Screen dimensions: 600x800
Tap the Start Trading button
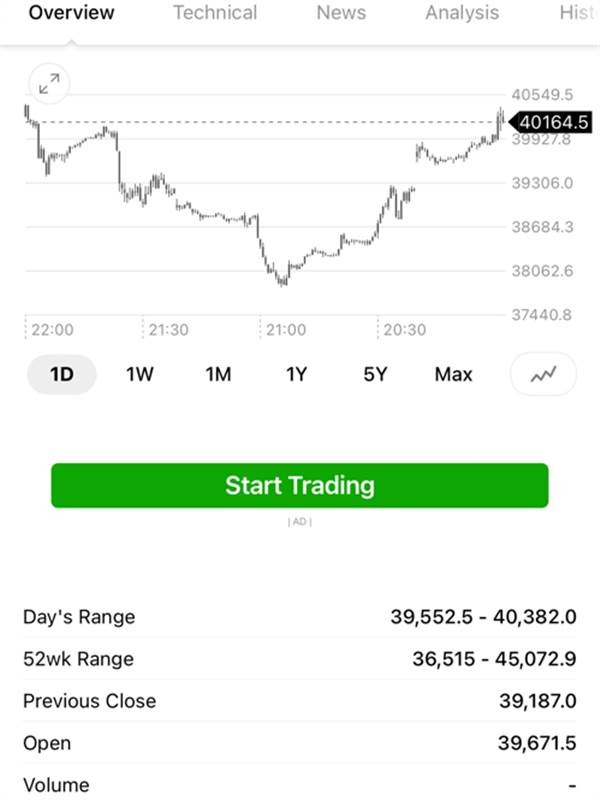click(300, 485)
